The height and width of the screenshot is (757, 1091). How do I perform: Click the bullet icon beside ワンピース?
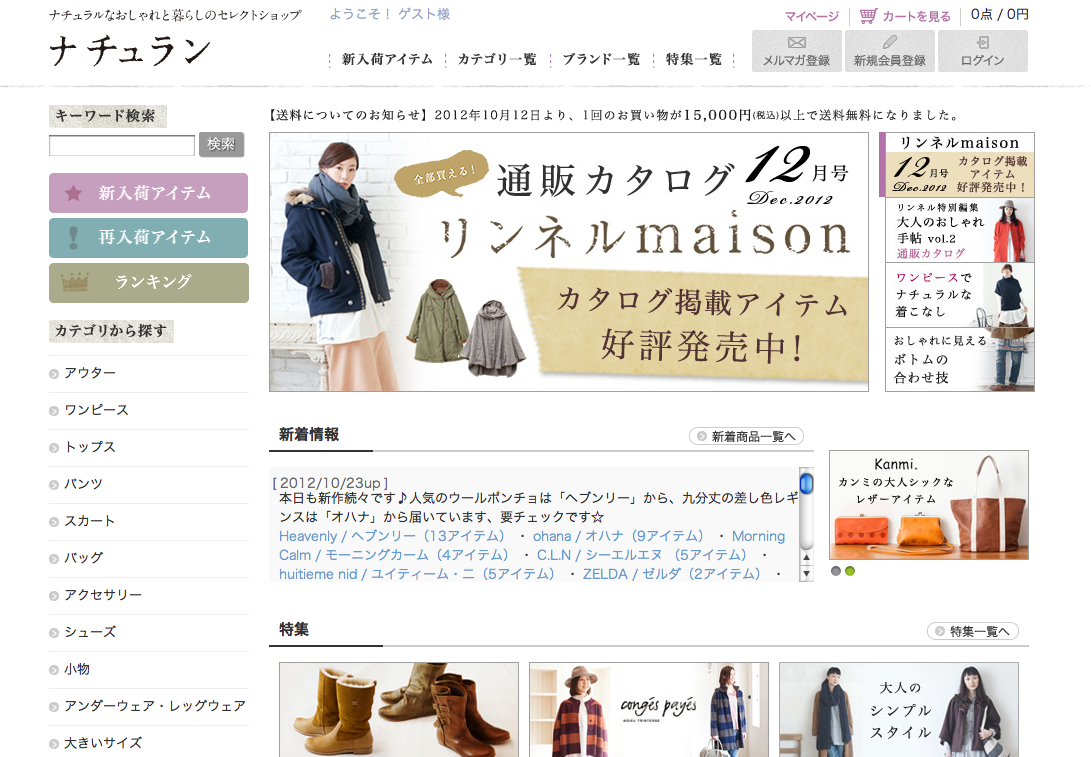coord(54,411)
